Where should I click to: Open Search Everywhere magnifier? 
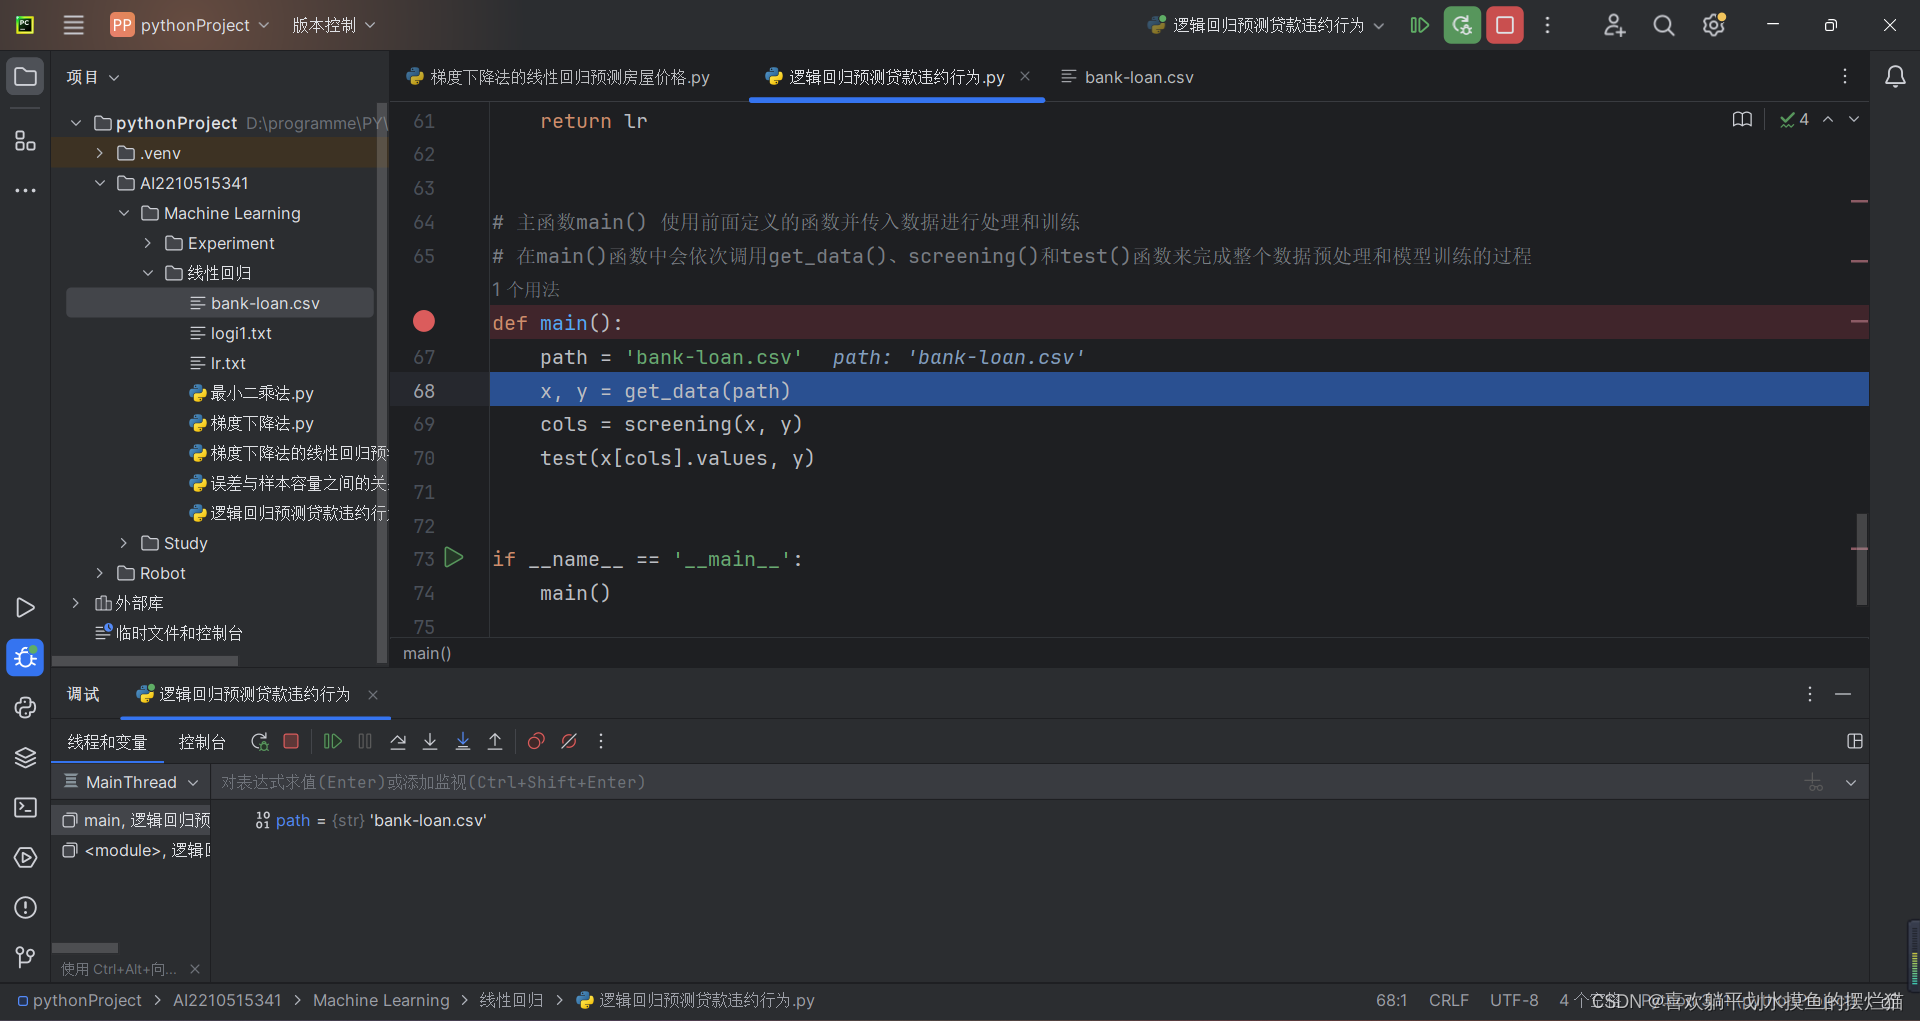point(1664,25)
